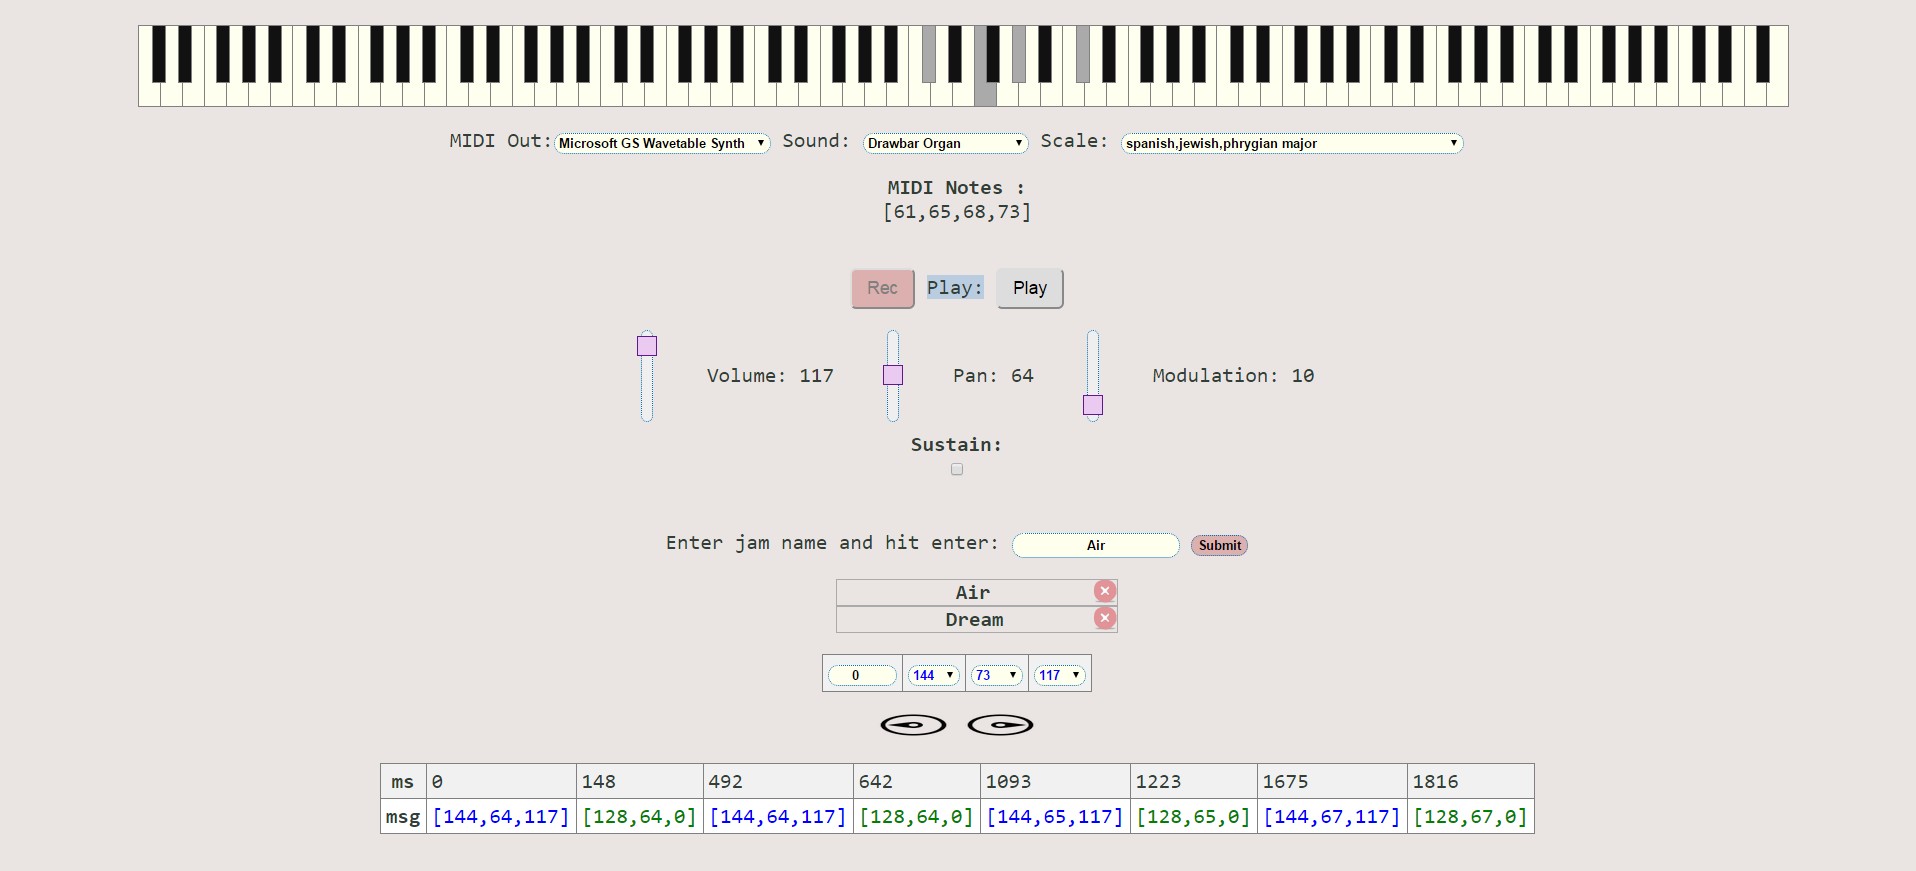The height and width of the screenshot is (871, 1916).
Task: Click the left-pointing disc arrow icon
Action: tap(913, 725)
